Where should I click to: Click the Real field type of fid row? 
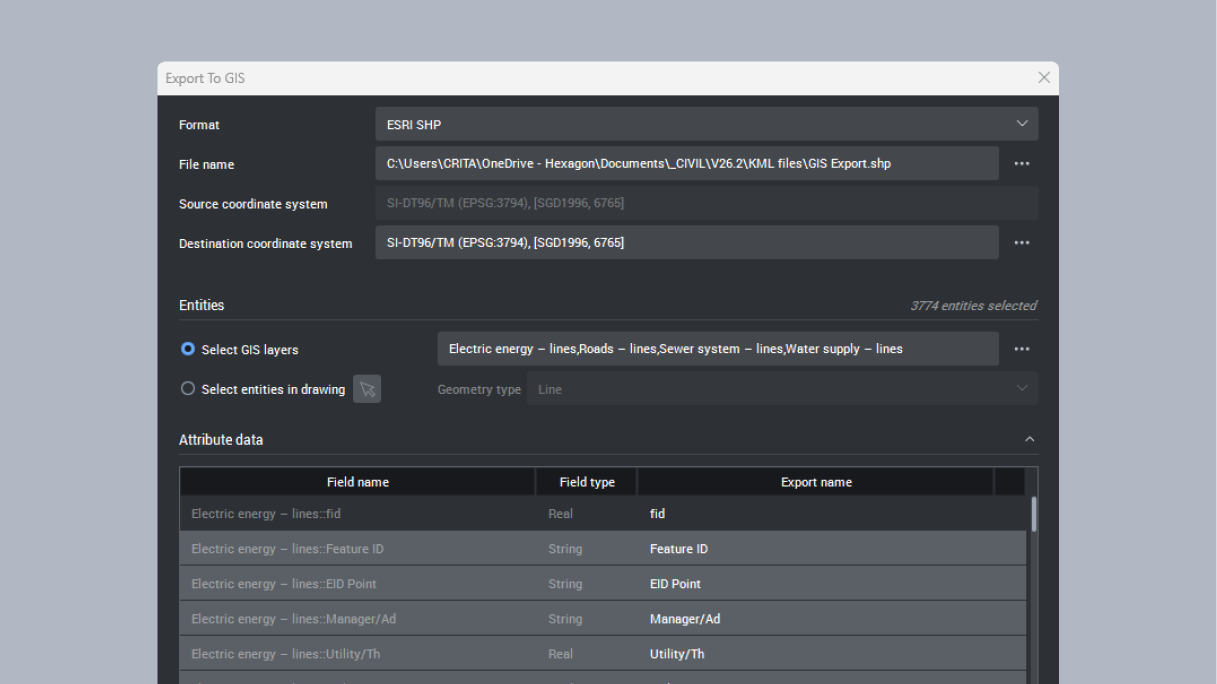click(560, 514)
